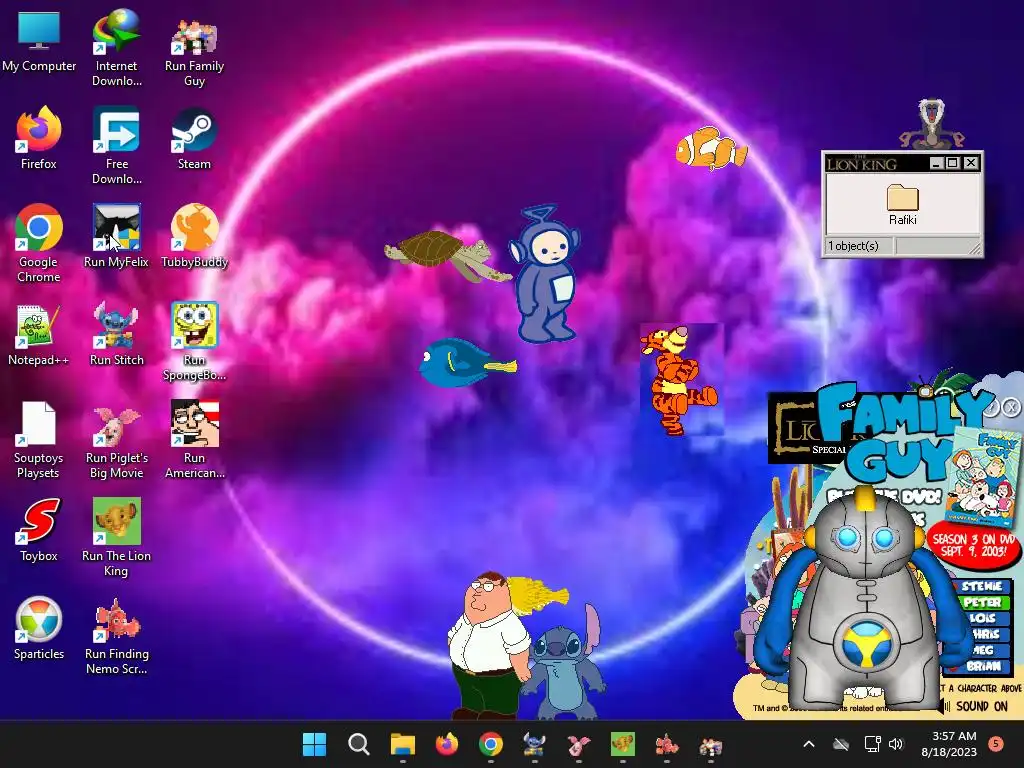Launch the Steam desktop shortcut
Viewport: 1024px width, 768px height.
tap(194, 138)
